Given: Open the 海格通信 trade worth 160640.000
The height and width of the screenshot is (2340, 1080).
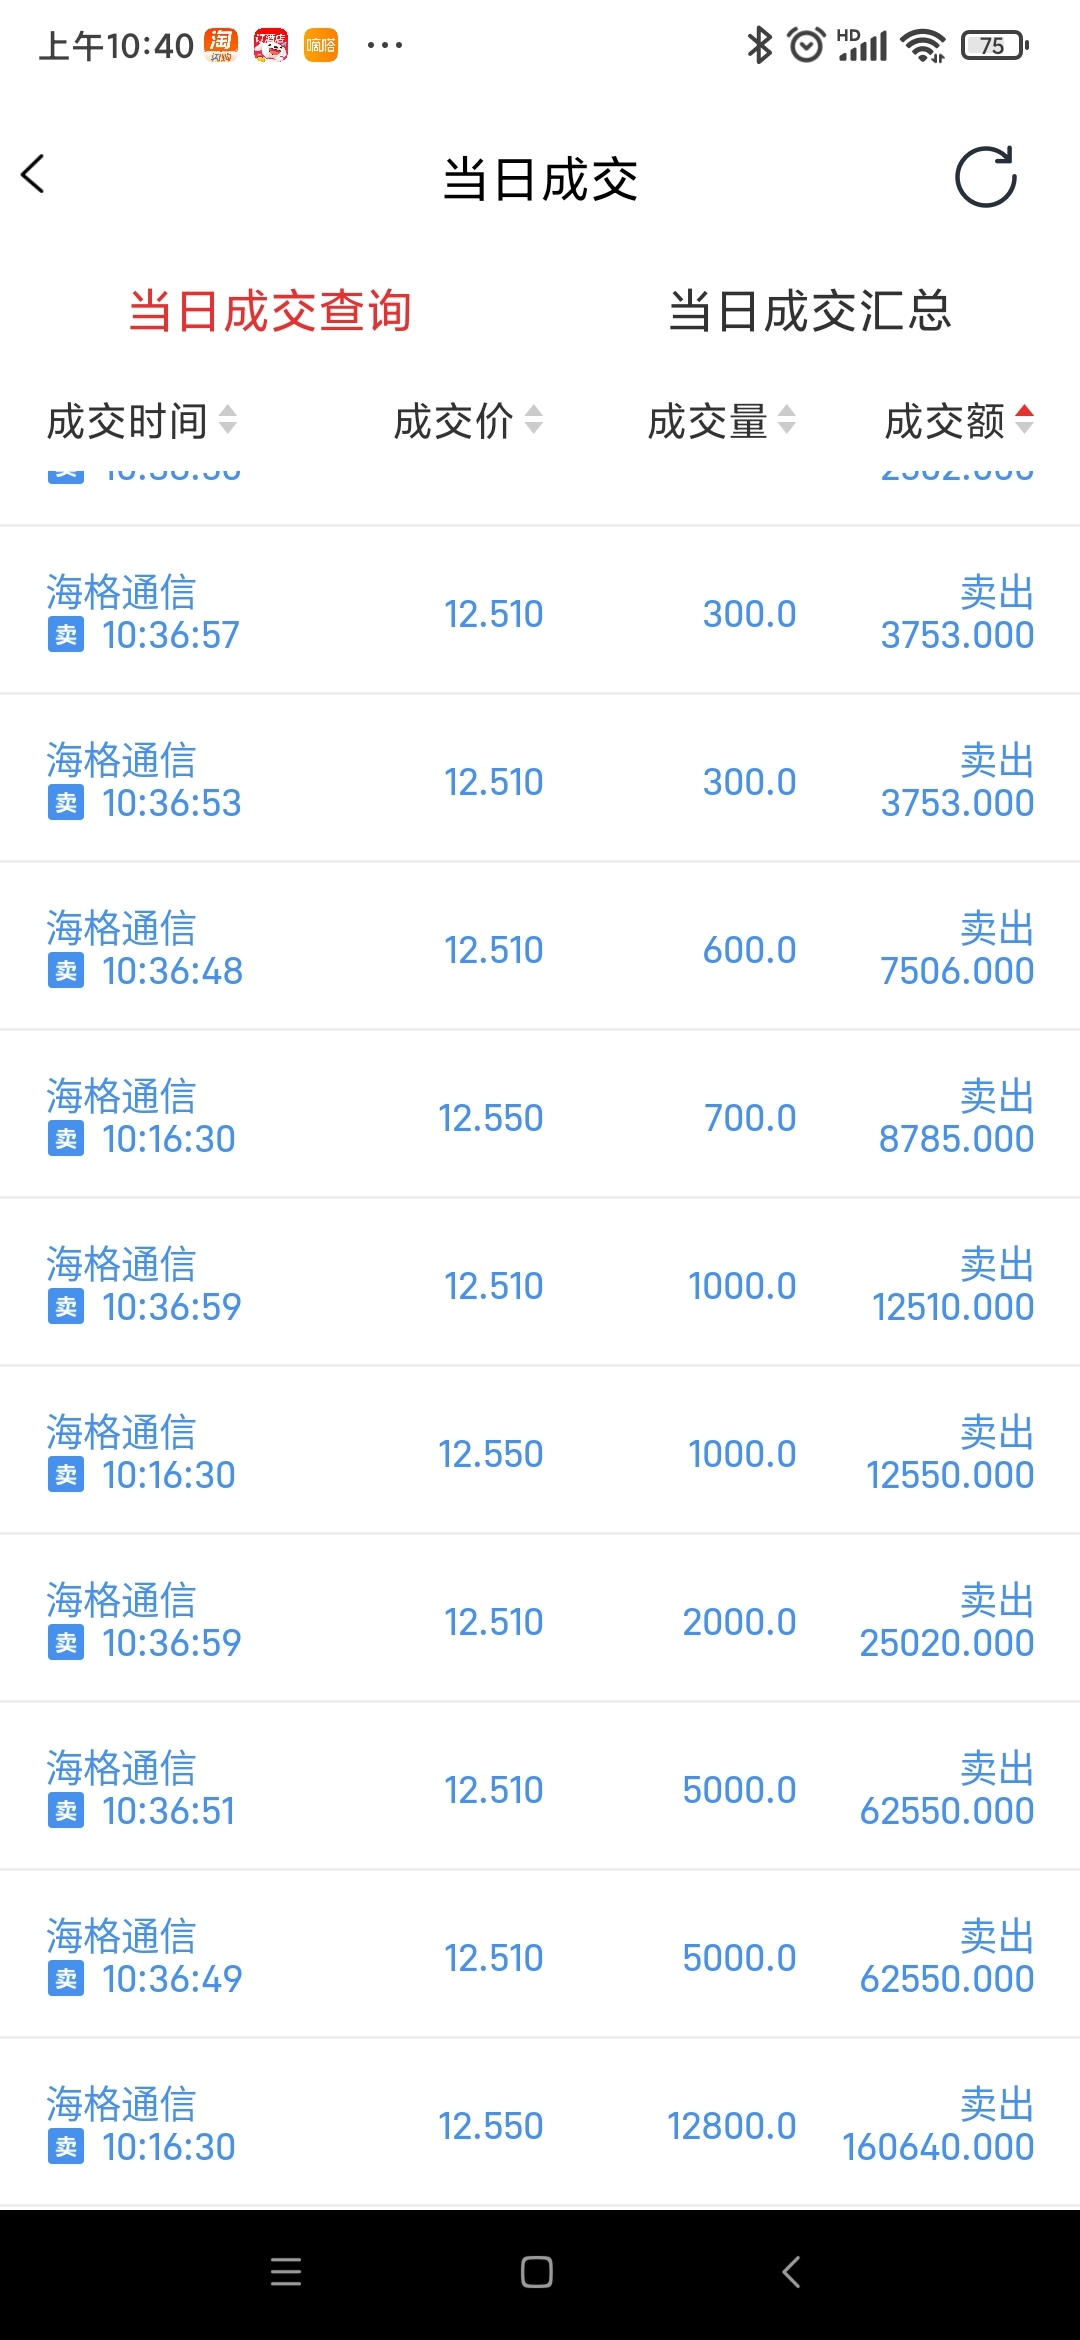Looking at the screenshot, I should (x=540, y=2124).
